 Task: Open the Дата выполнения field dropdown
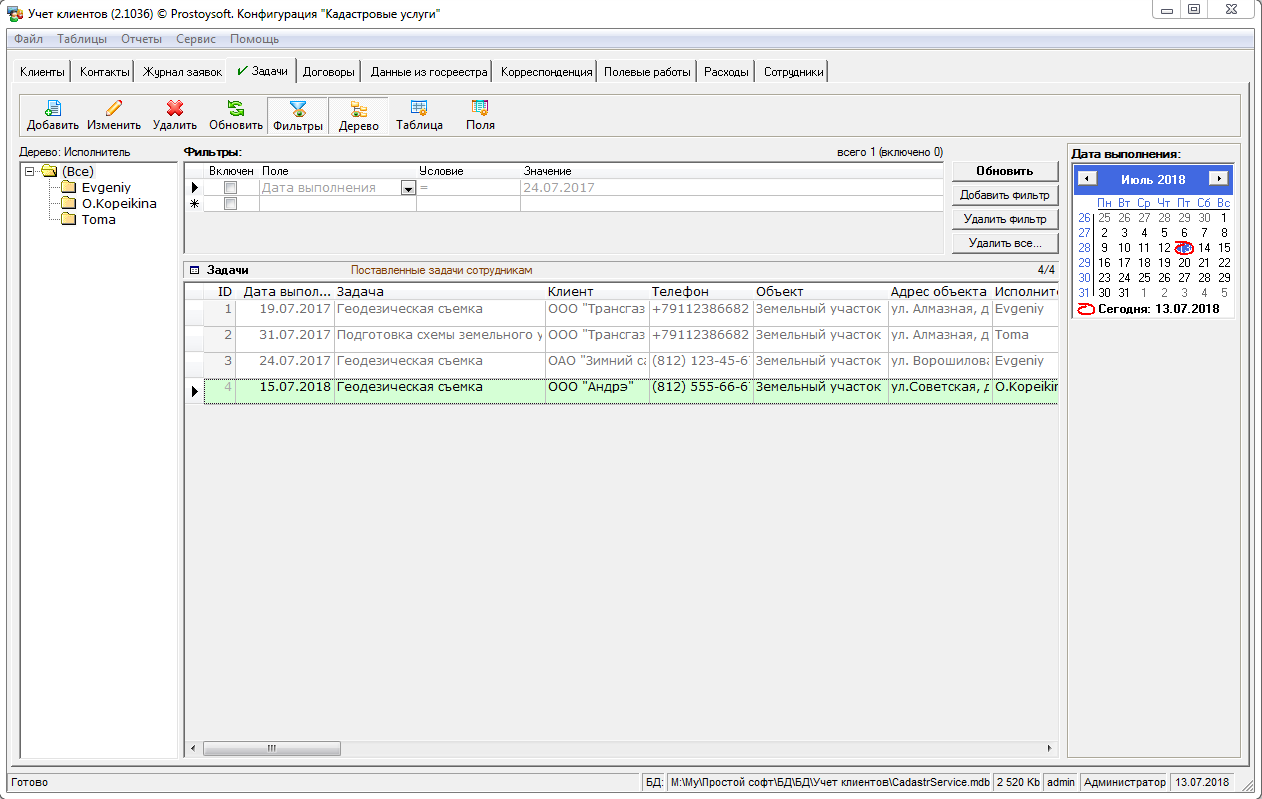tap(408, 188)
